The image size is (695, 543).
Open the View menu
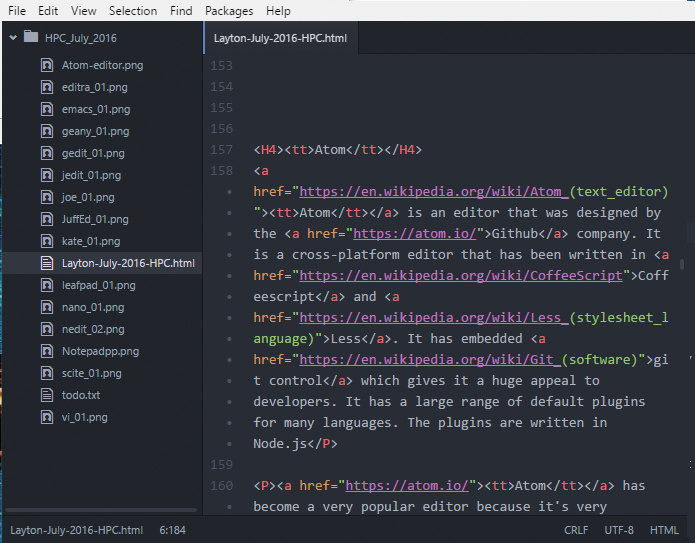click(83, 11)
